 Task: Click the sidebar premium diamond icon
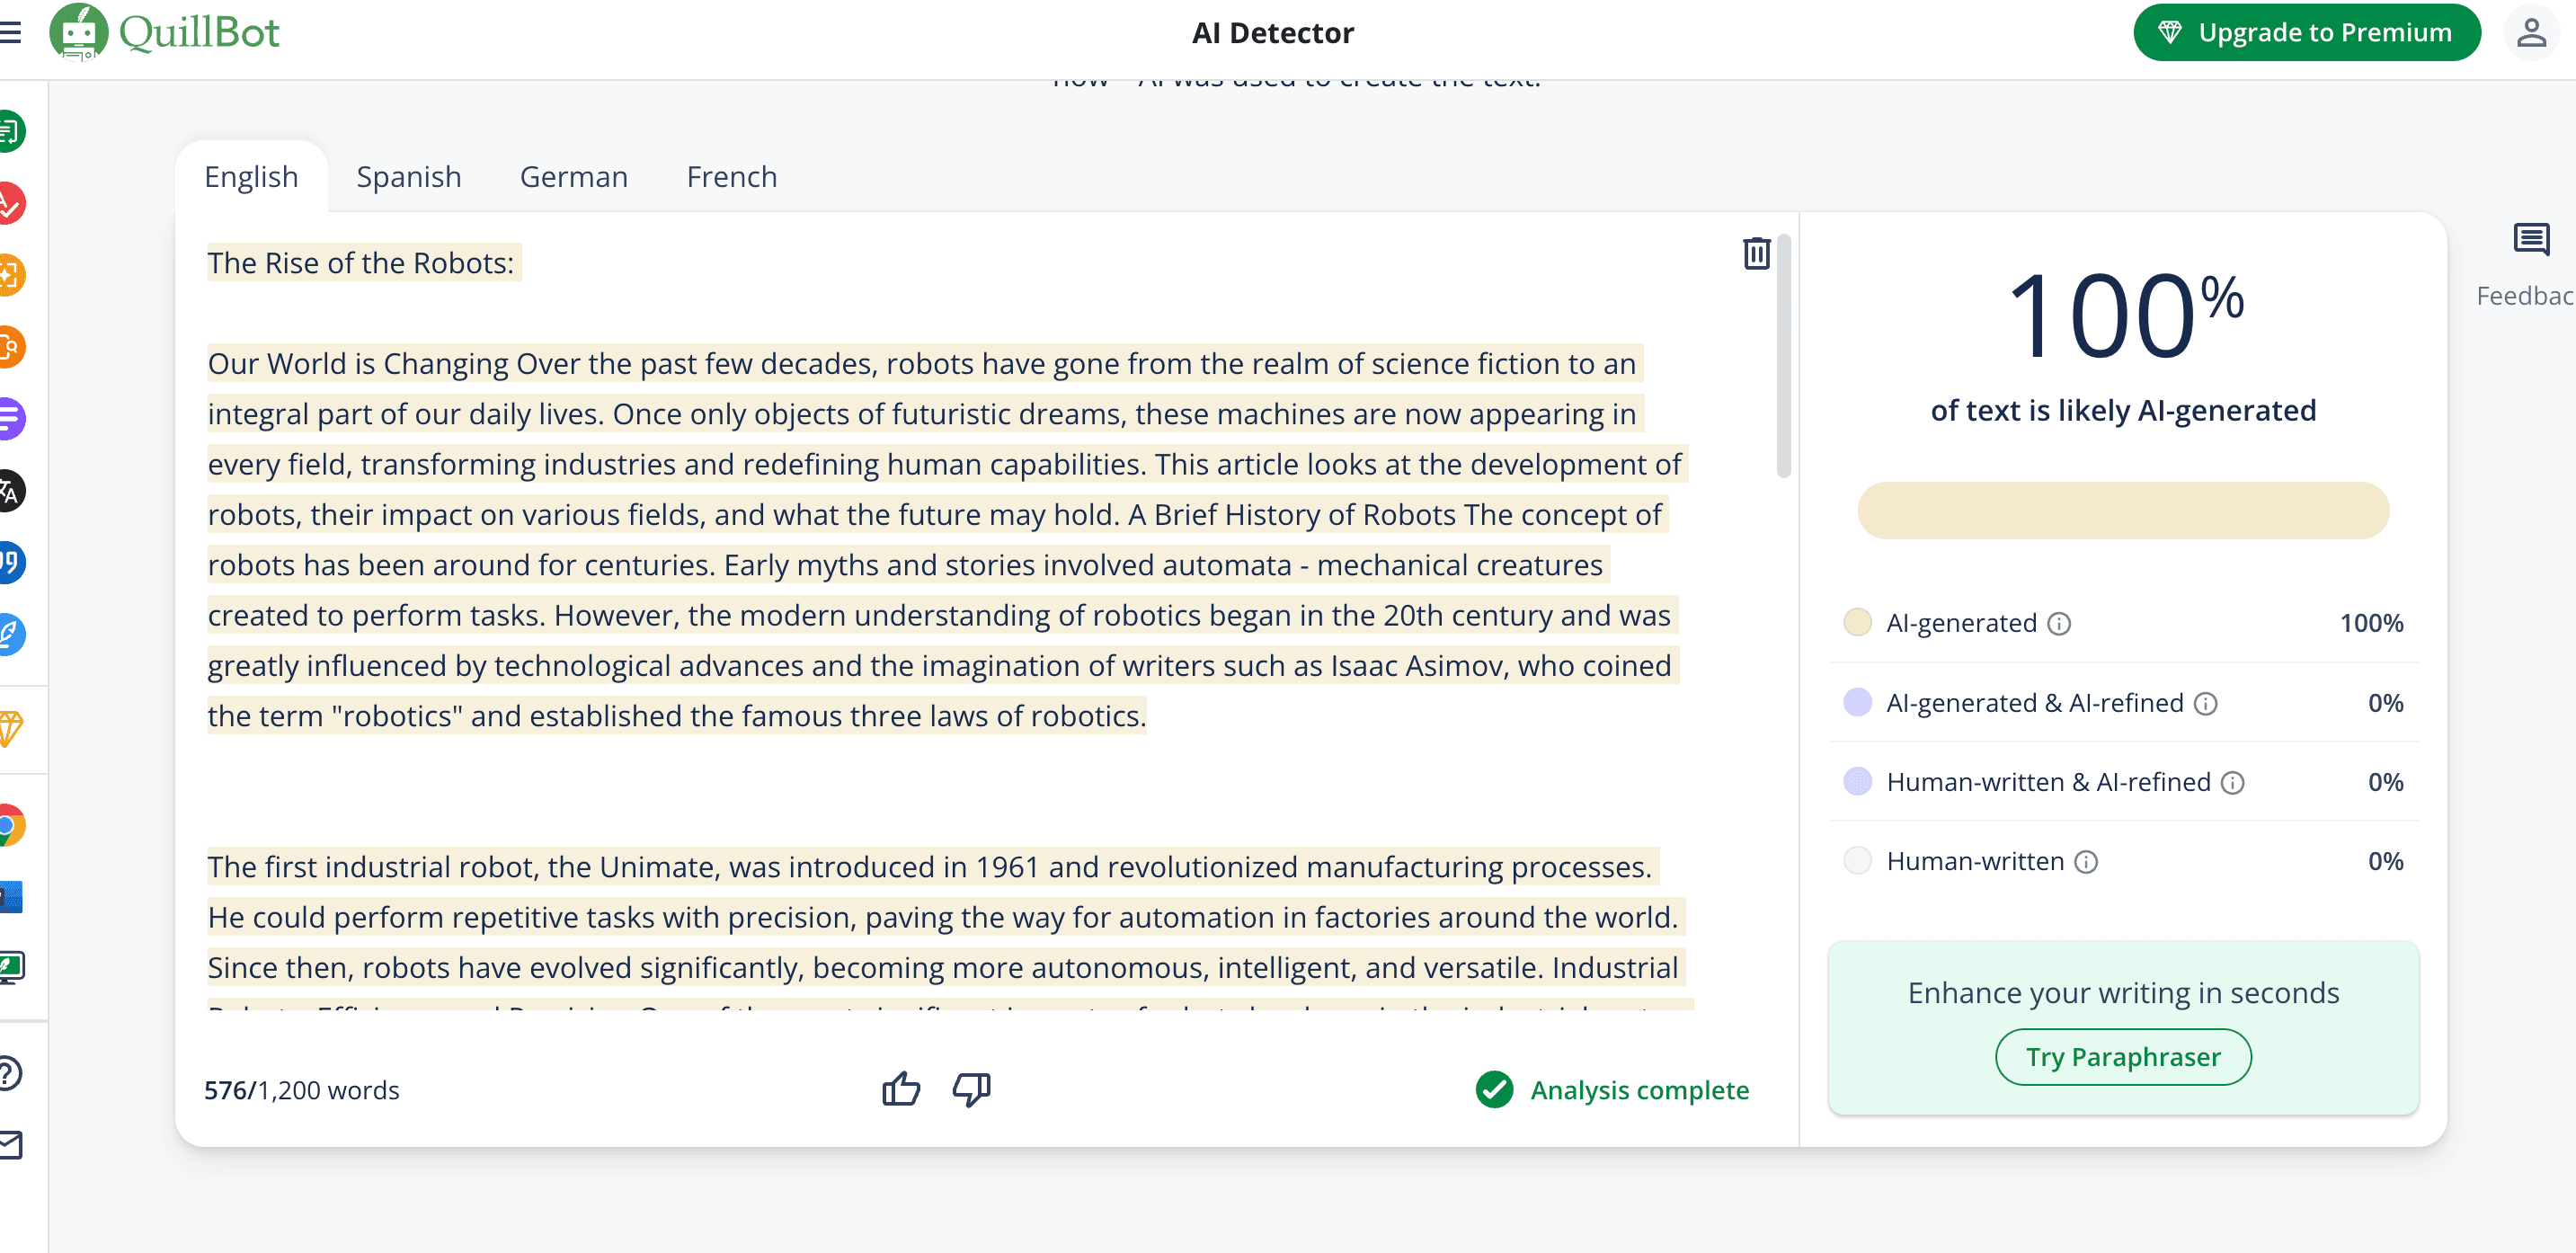coord(10,728)
